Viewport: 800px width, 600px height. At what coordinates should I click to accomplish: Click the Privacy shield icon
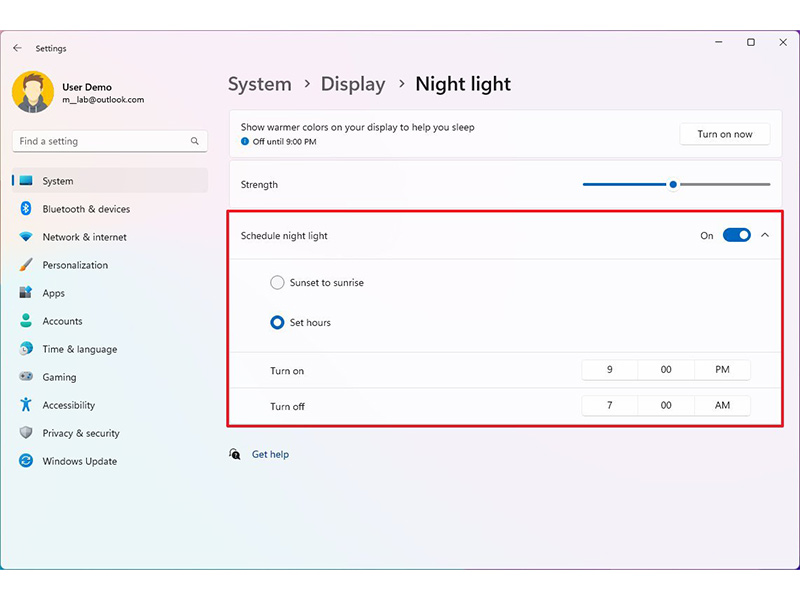click(x=26, y=433)
